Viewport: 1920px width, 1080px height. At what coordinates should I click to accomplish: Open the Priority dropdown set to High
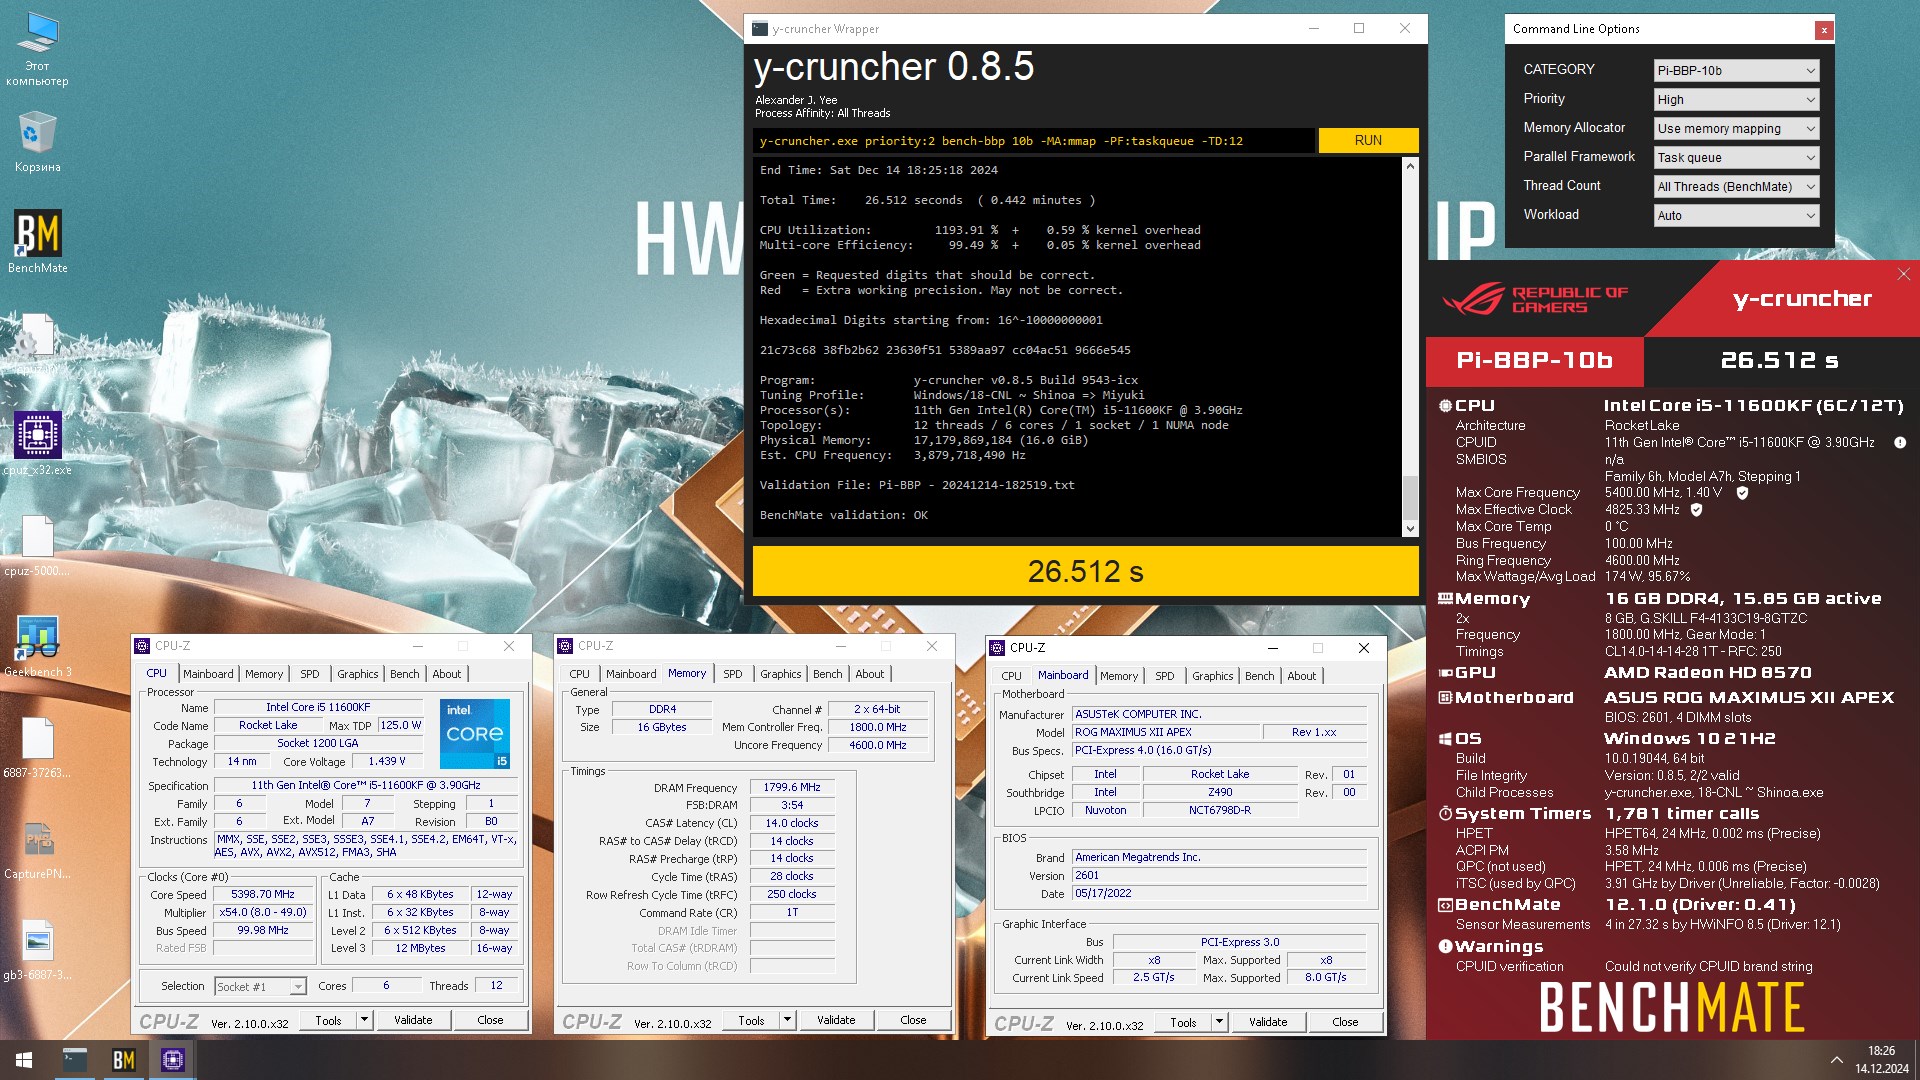pyautogui.click(x=1736, y=100)
